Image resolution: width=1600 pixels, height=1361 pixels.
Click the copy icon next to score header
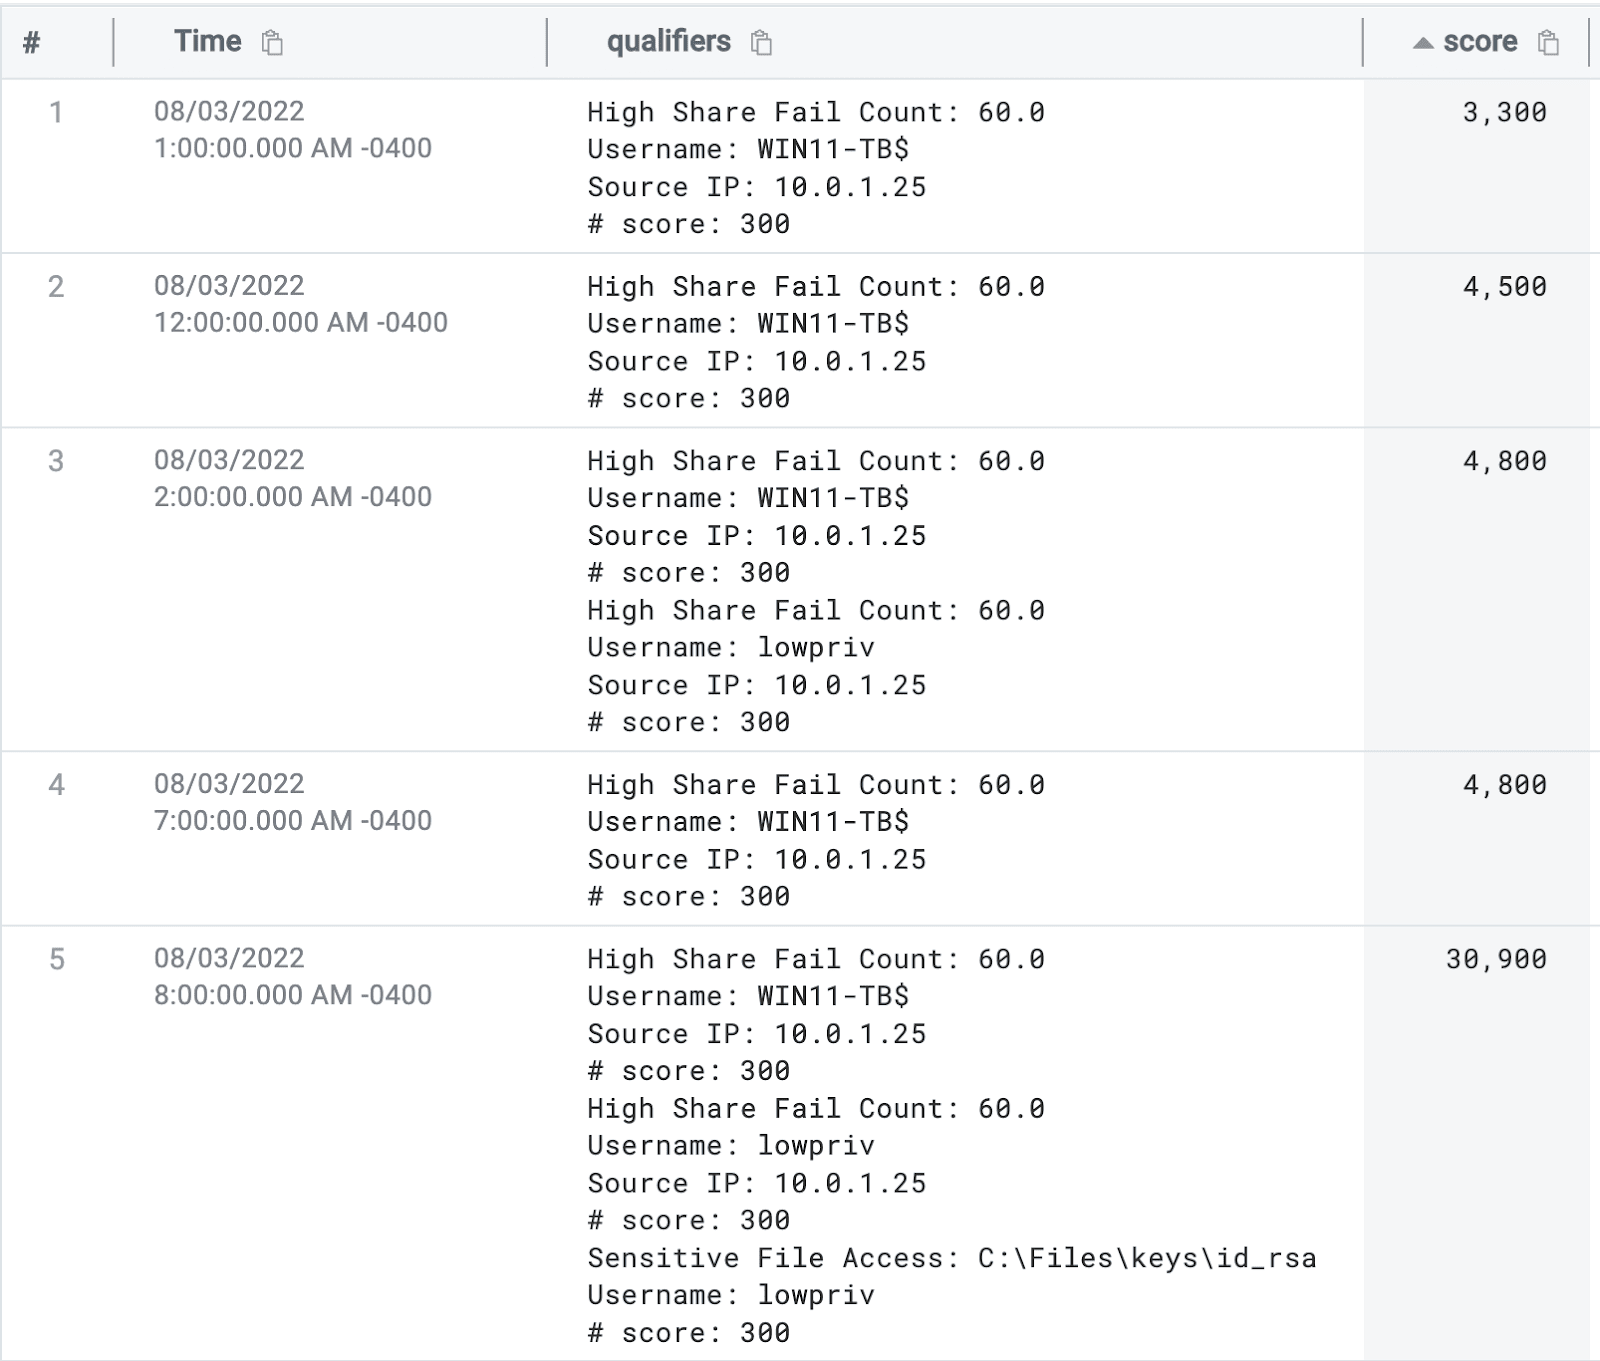coord(1548,44)
